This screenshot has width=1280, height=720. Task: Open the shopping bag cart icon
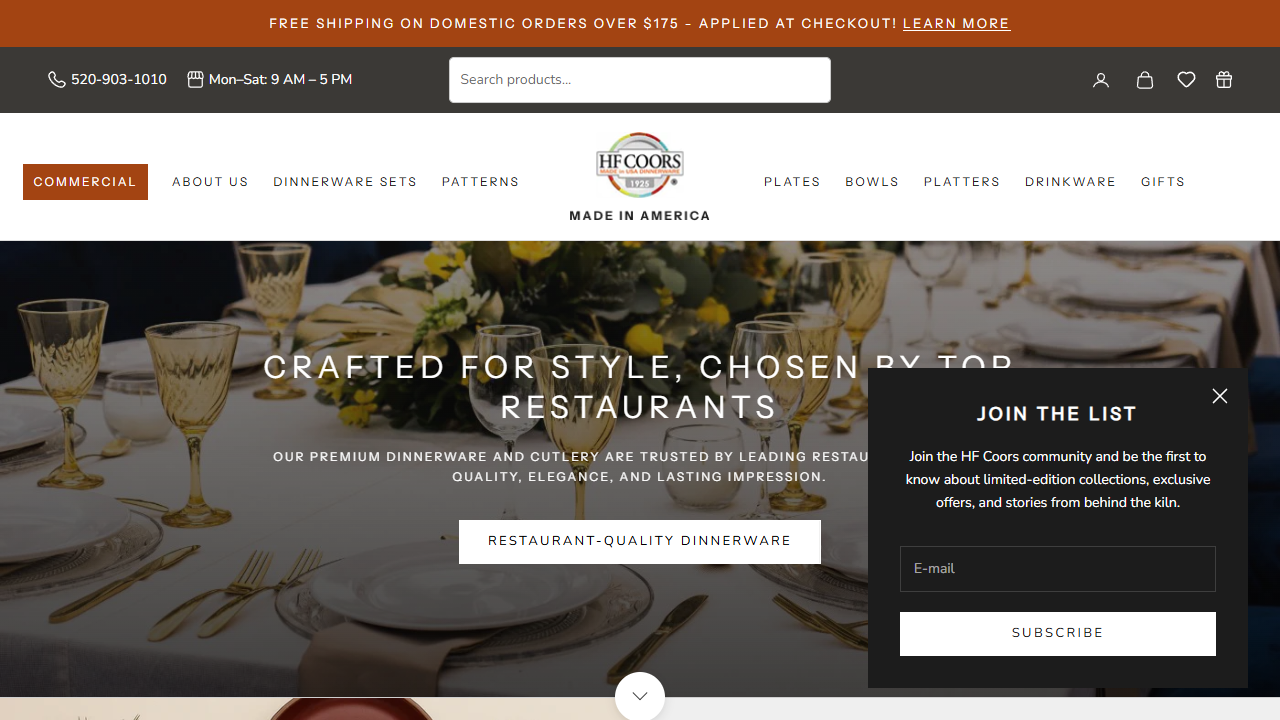pyautogui.click(x=1145, y=80)
